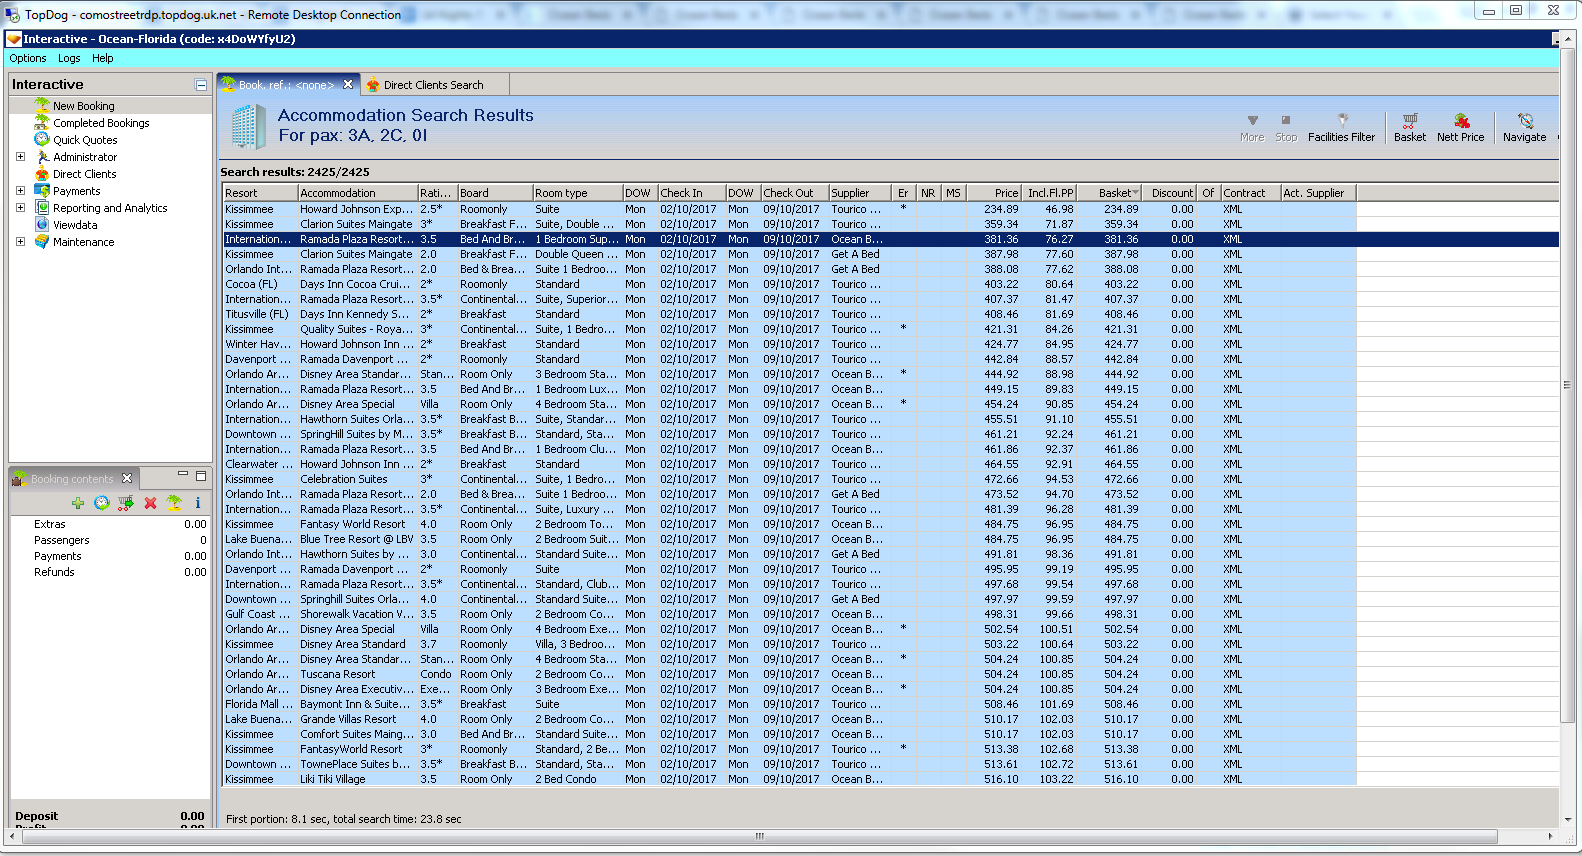Click the Navigate toolbar button
Screen dimensions: 1582x856
pos(1524,128)
